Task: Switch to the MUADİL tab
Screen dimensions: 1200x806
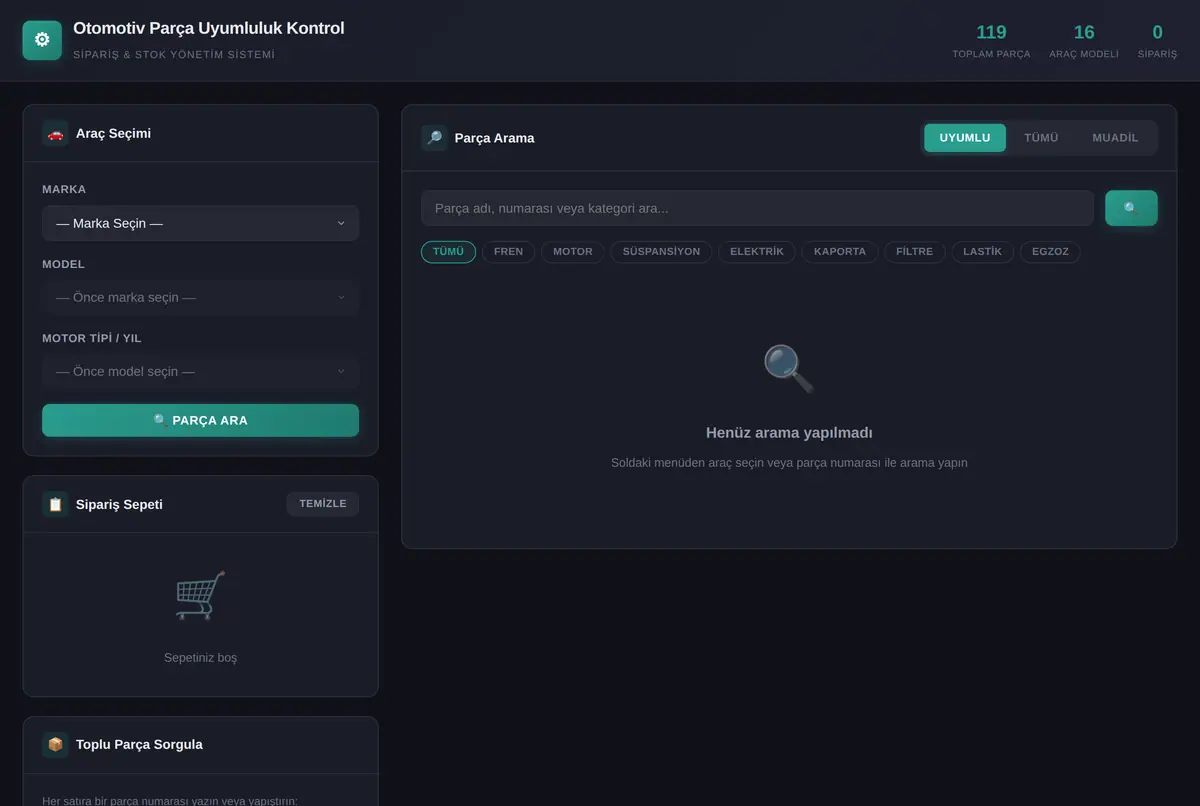Action: [1115, 138]
